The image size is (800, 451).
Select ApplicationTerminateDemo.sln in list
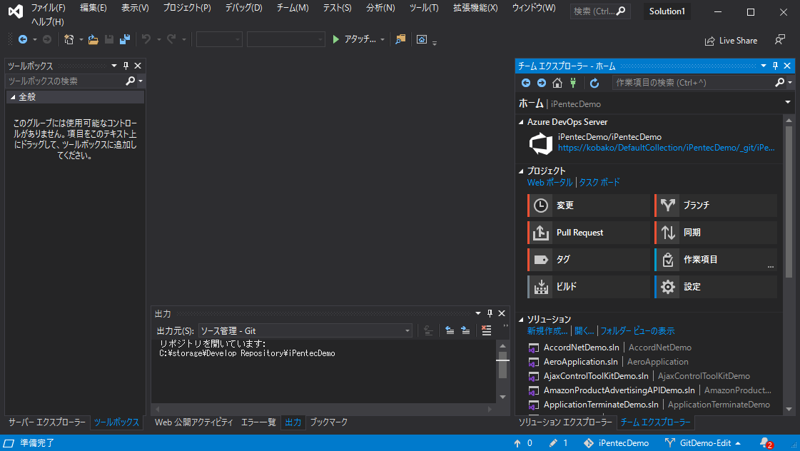(x=601, y=405)
